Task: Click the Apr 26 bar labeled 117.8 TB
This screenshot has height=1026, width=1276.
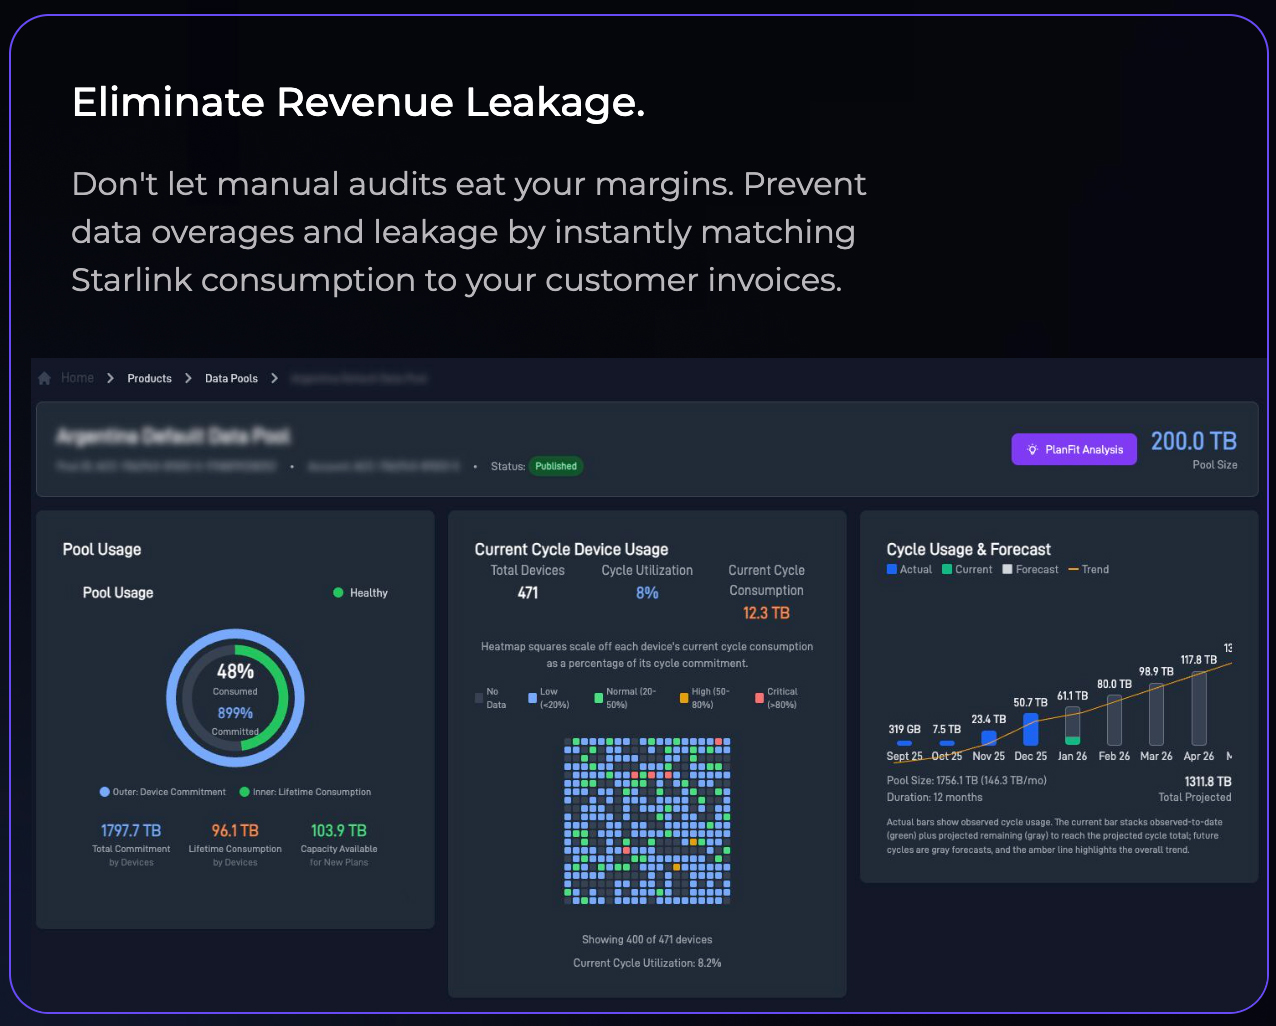Action: pyautogui.click(x=1198, y=708)
